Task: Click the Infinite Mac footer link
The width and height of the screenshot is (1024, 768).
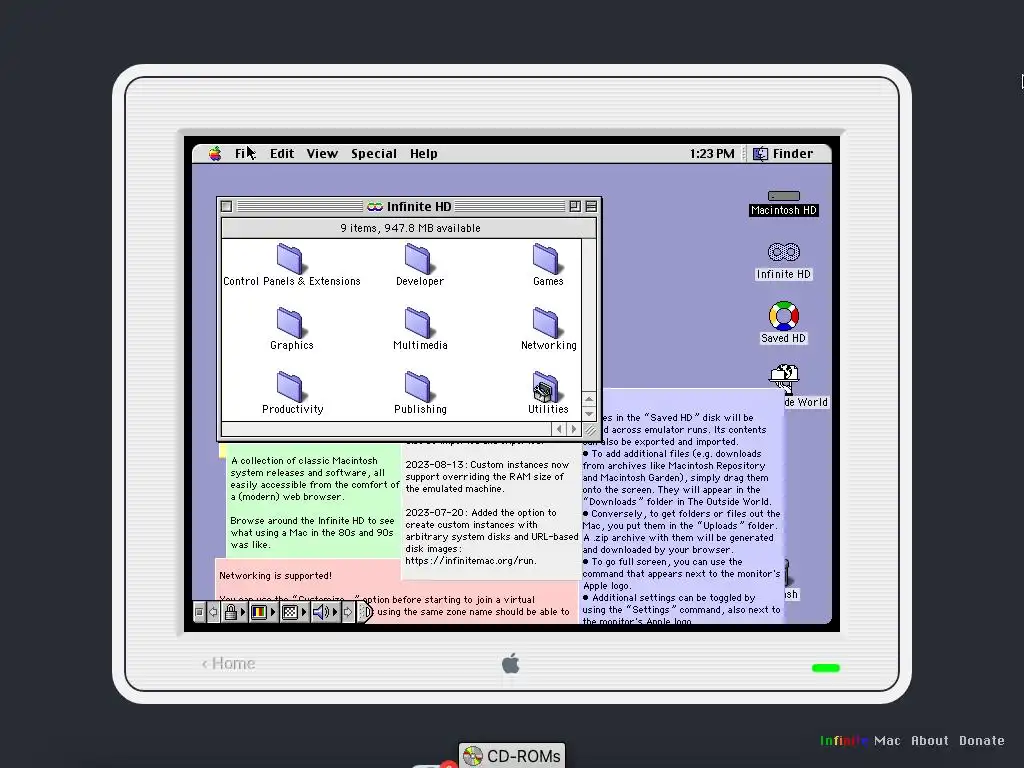Action: coord(860,741)
